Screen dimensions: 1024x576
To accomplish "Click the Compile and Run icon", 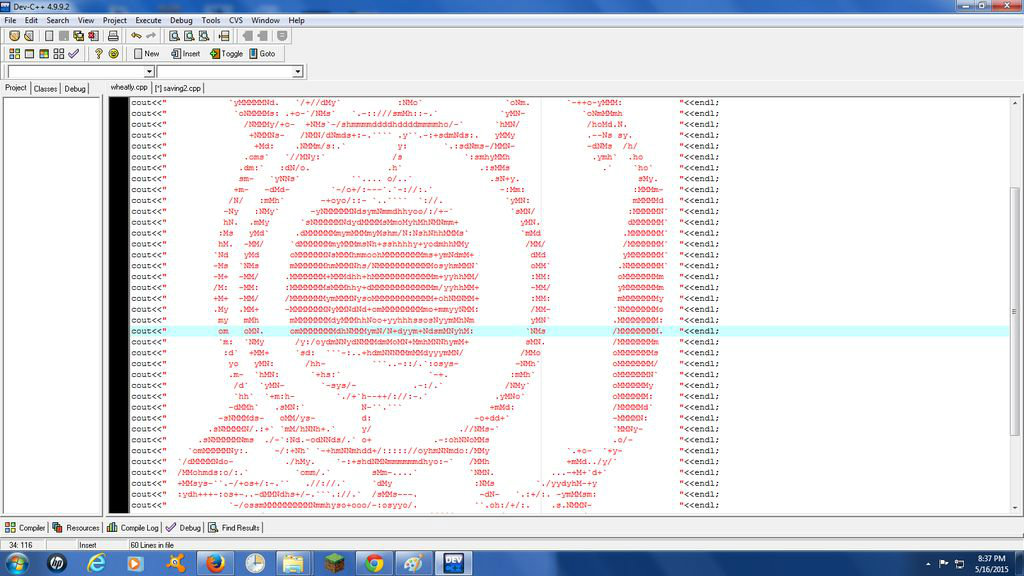I will point(44,54).
